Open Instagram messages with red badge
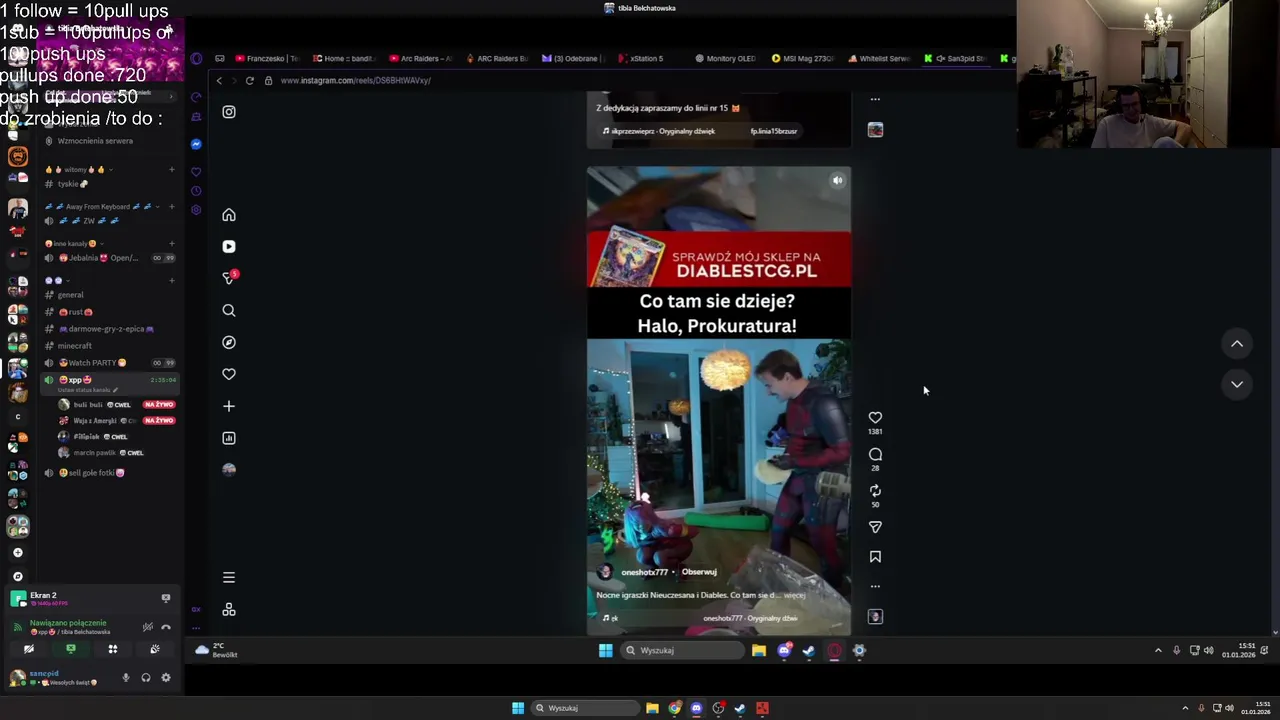This screenshot has width=1280, height=720. coord(229,278)
